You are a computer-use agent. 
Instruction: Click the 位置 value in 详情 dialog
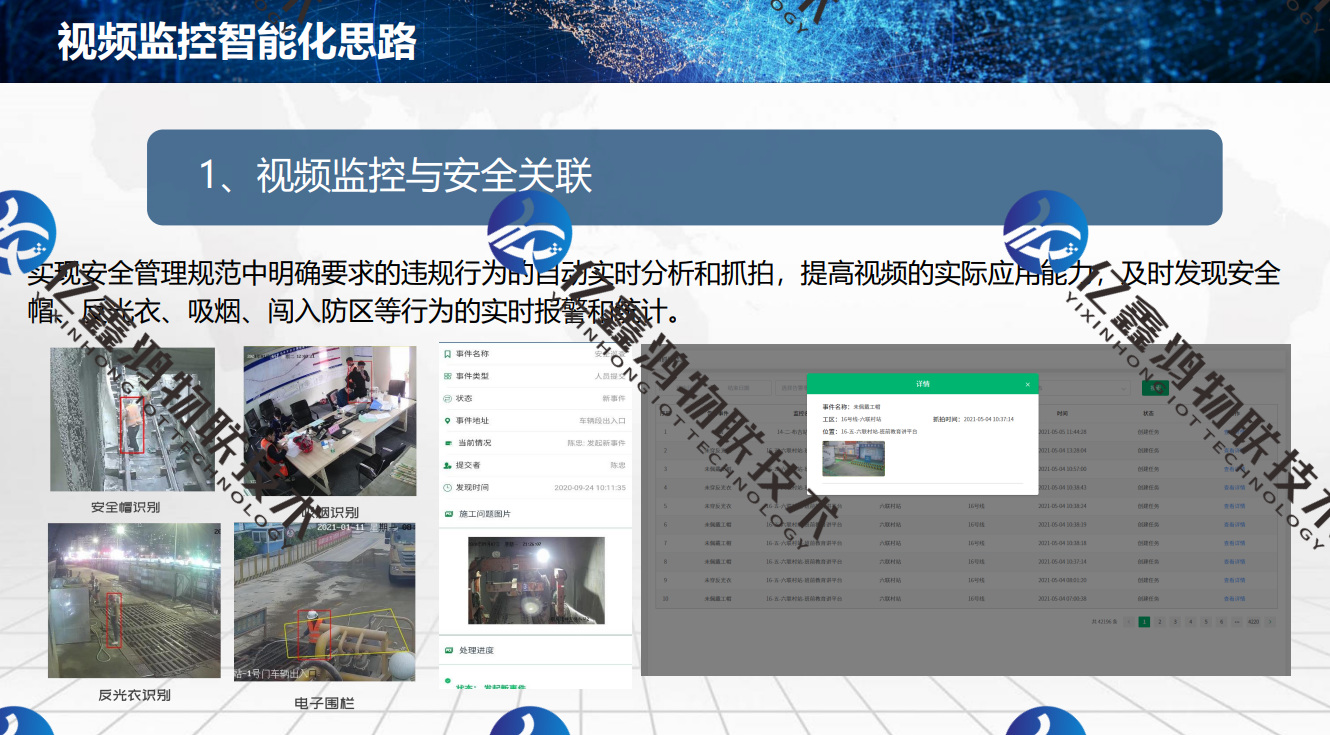click(x=879, y=432)
